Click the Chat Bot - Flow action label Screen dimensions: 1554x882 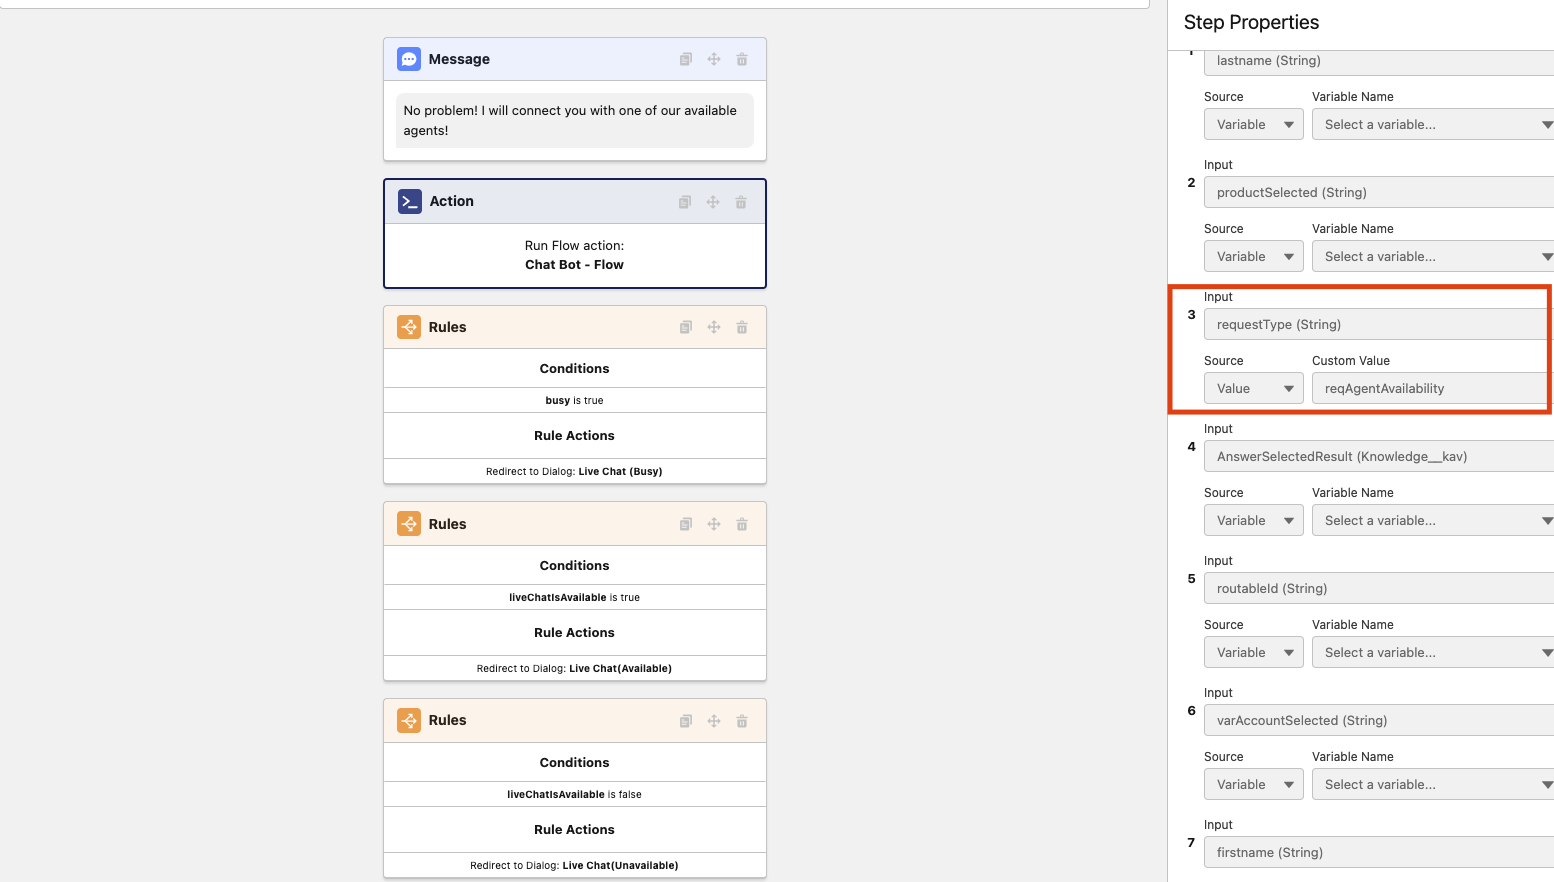coord(574,264)
